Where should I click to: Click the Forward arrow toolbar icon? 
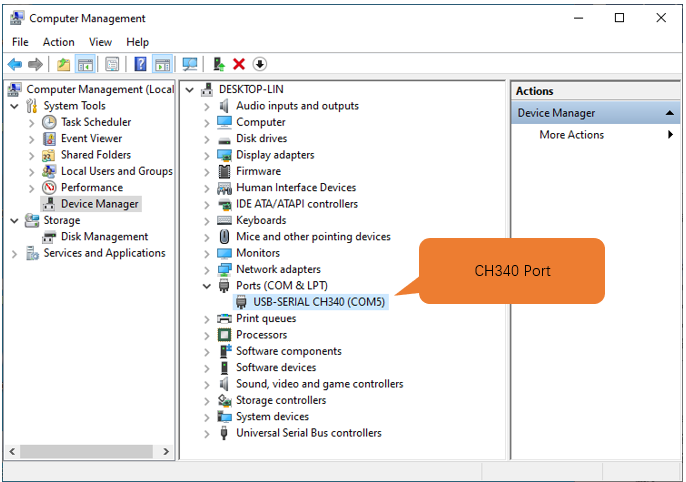click(x=35, y=65)
